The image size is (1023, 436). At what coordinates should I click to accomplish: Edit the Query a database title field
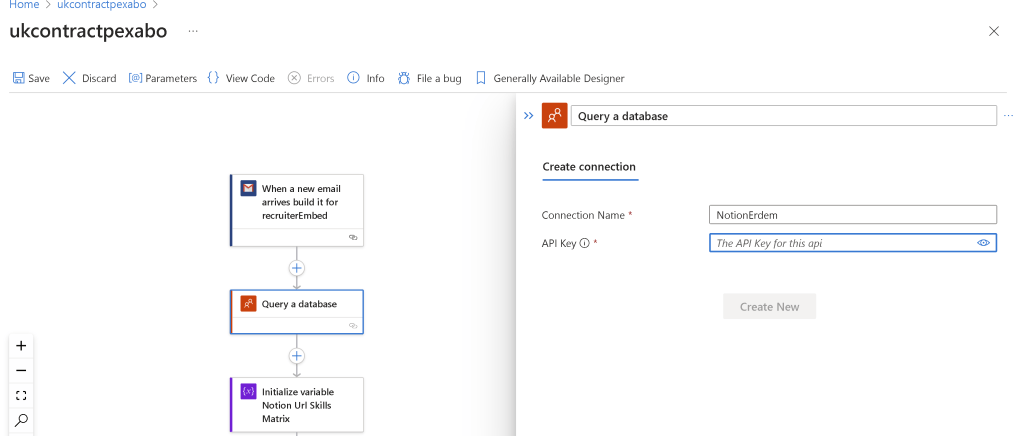784,116
